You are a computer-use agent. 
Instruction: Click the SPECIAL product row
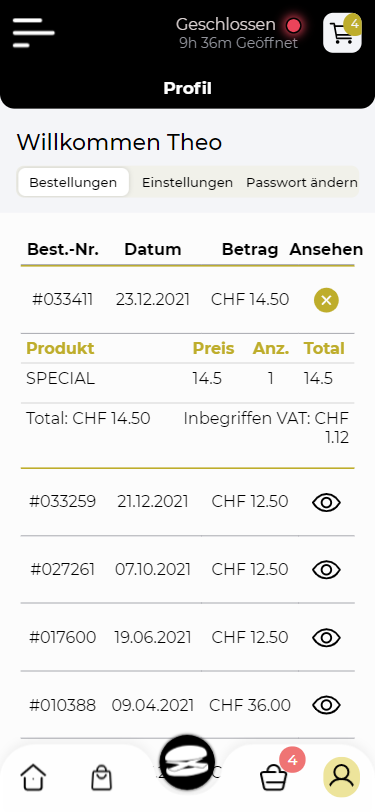(188, 379)
